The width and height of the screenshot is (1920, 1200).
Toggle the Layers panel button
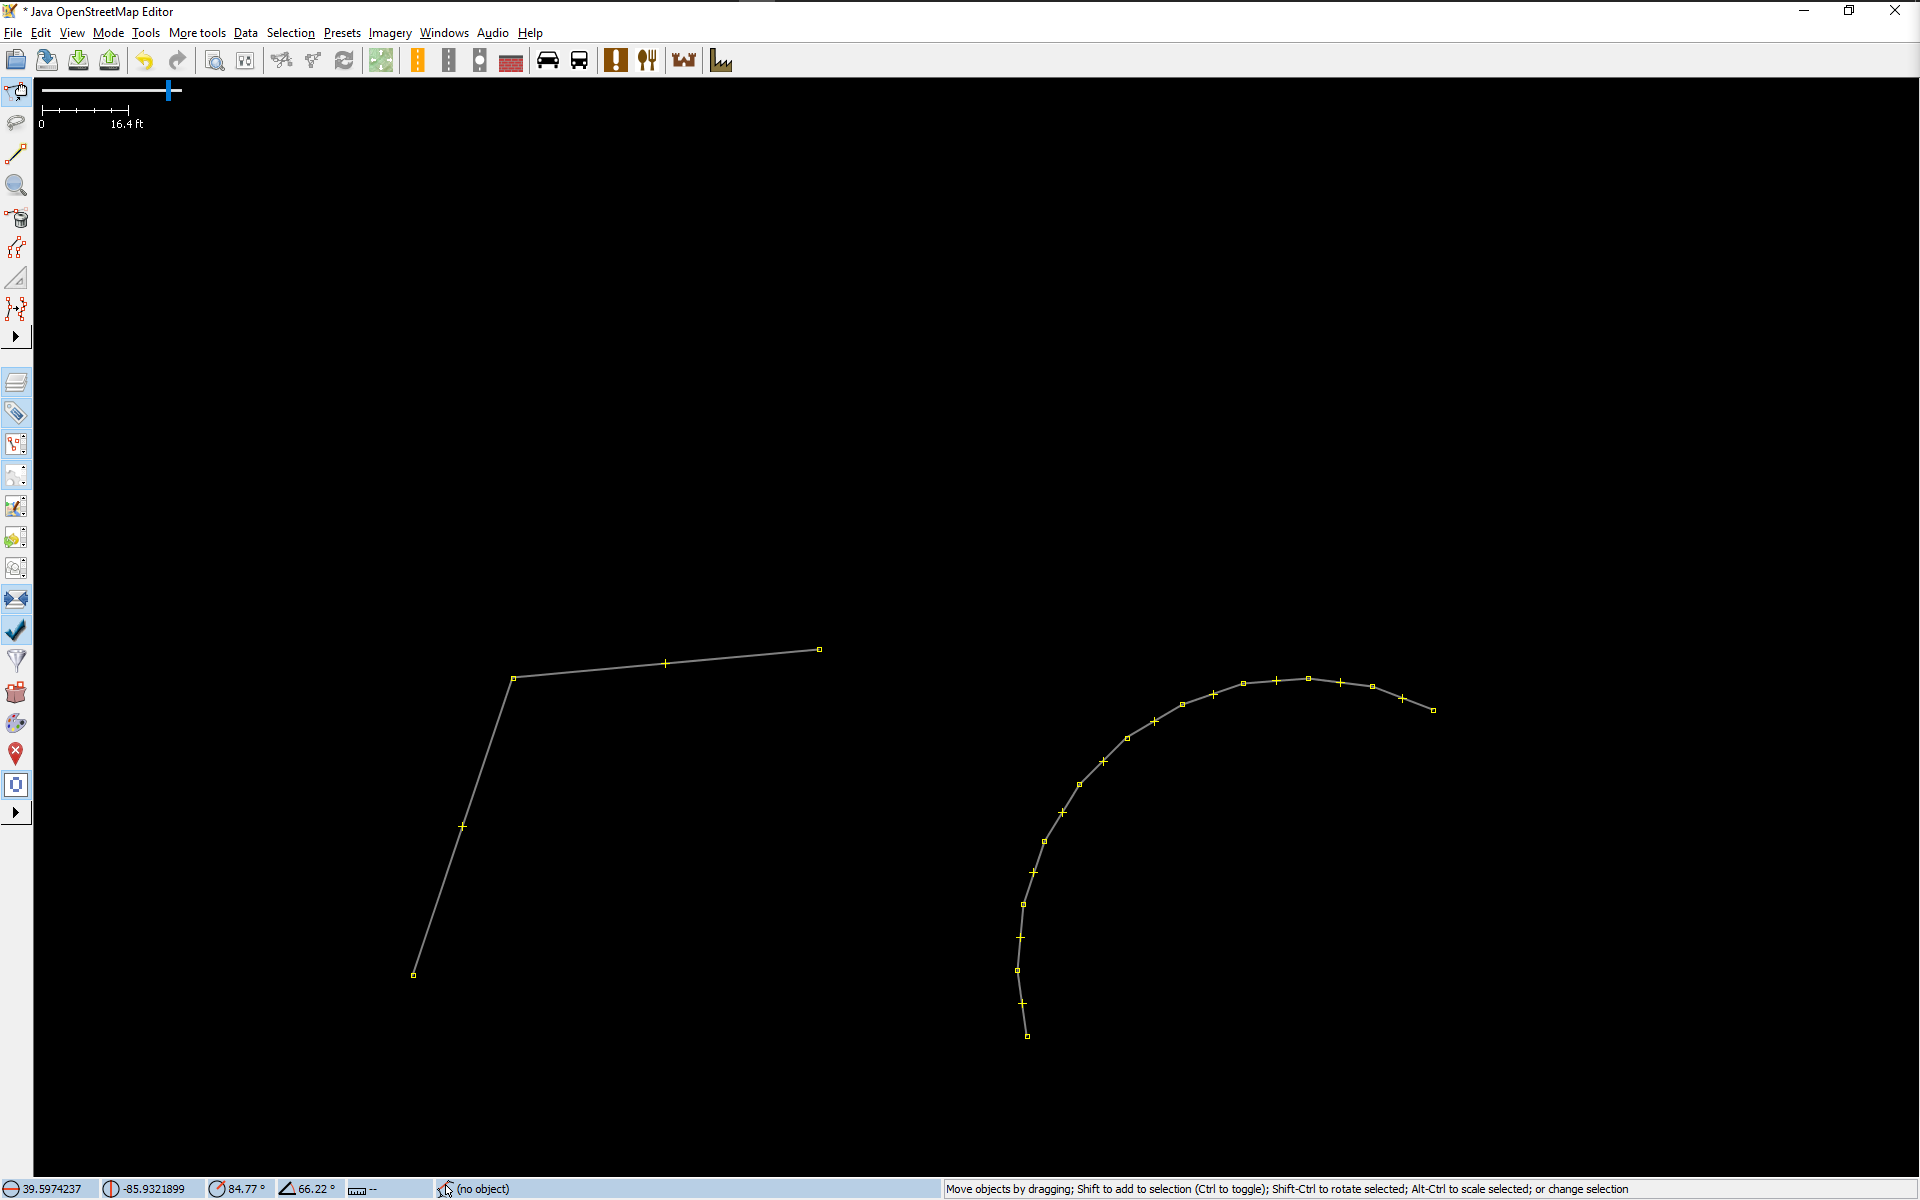16,382
